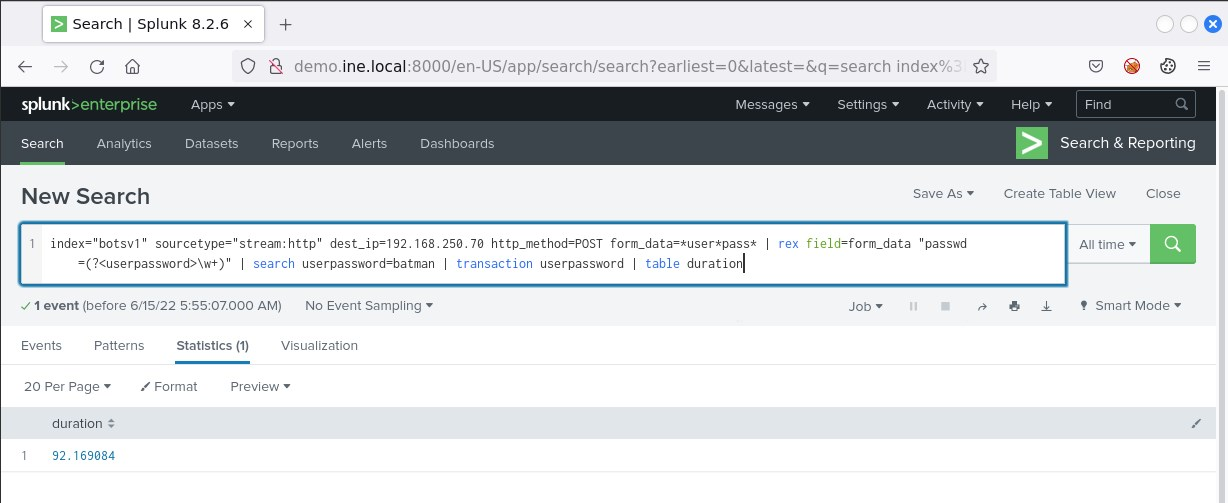
Task: Open the No Event Sampling dropdown
Action: point(369,306)
